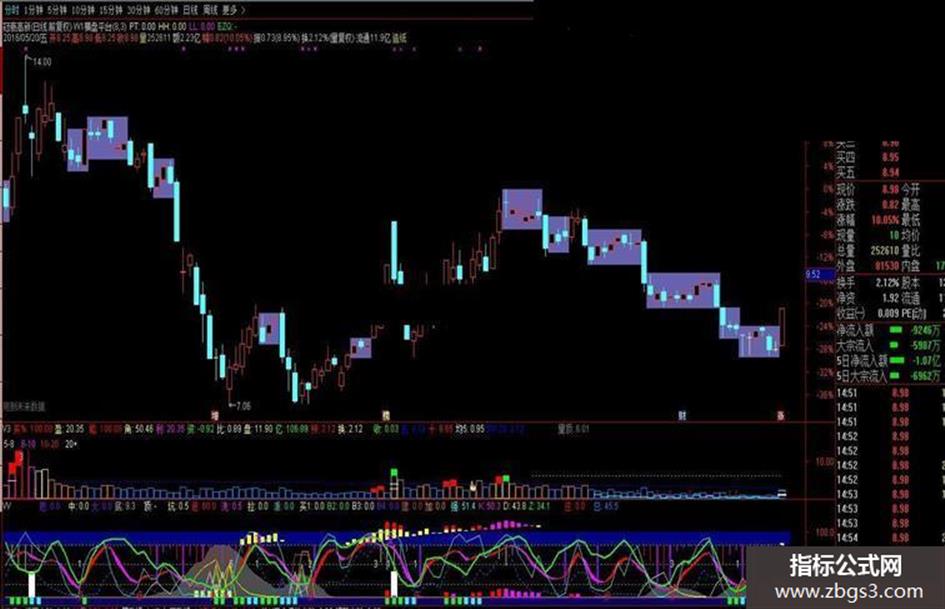Click the 涨跌 change row

pos(868,205)
